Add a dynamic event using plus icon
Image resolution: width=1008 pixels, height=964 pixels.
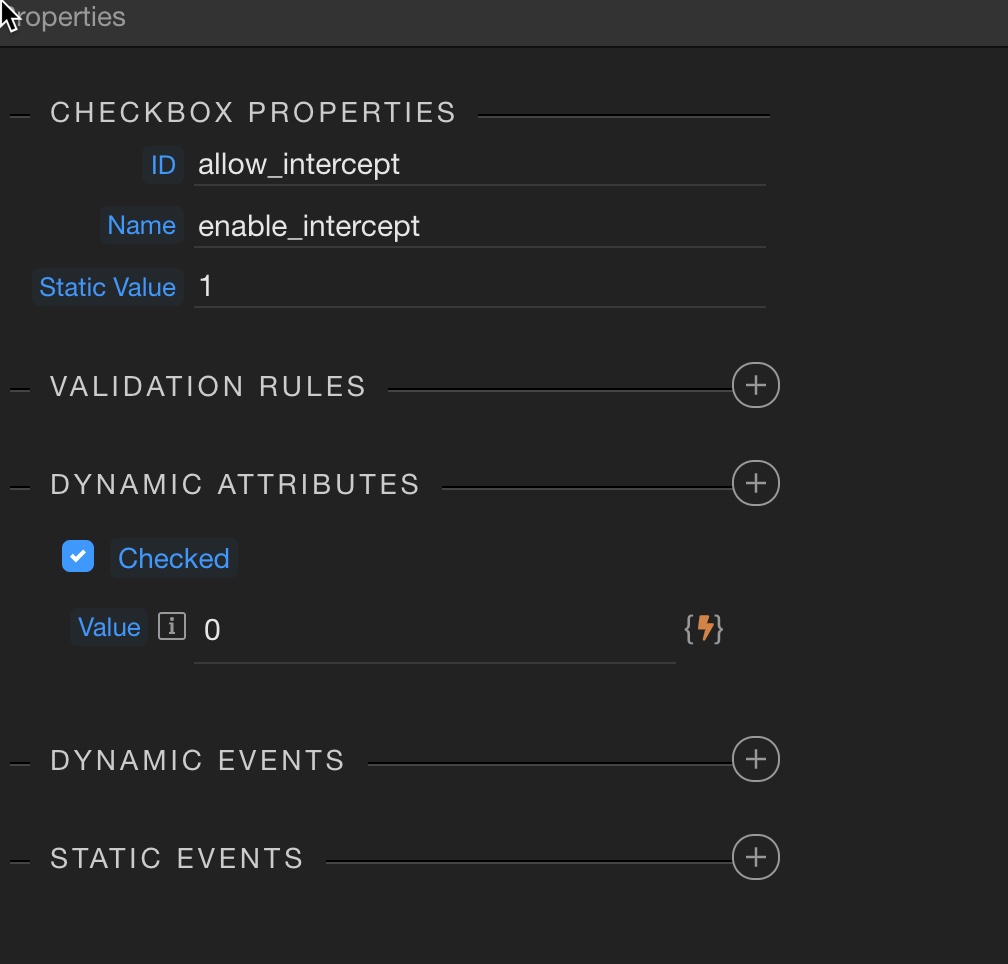point(755,760)
